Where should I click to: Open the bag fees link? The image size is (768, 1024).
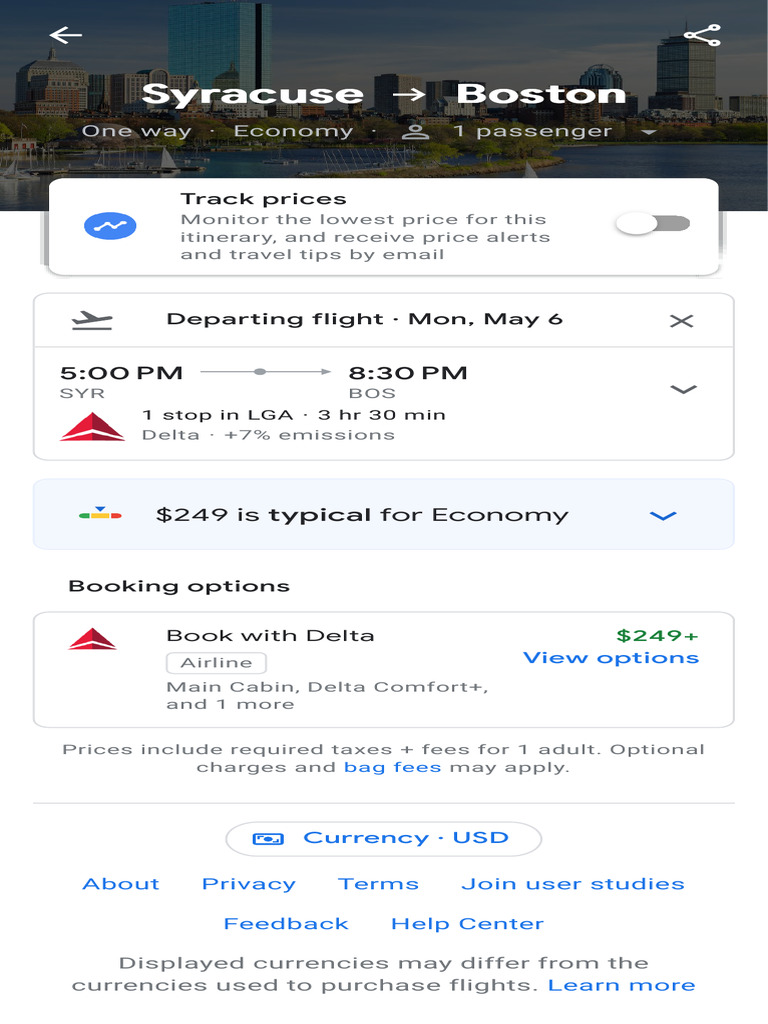click(x=392, y=768)
